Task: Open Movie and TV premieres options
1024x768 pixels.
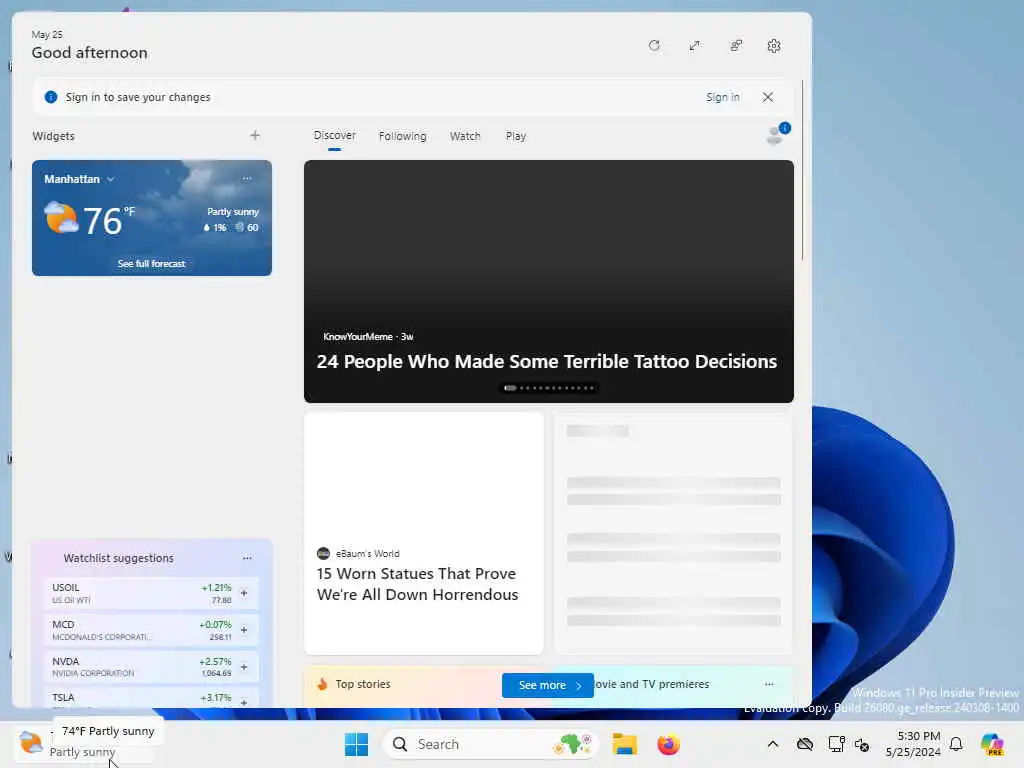Action: 769,684
